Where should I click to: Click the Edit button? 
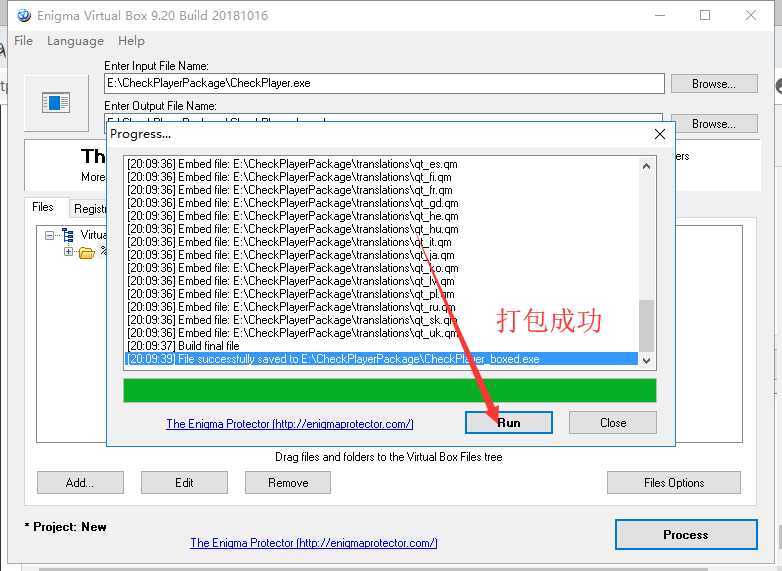point(184,483)
